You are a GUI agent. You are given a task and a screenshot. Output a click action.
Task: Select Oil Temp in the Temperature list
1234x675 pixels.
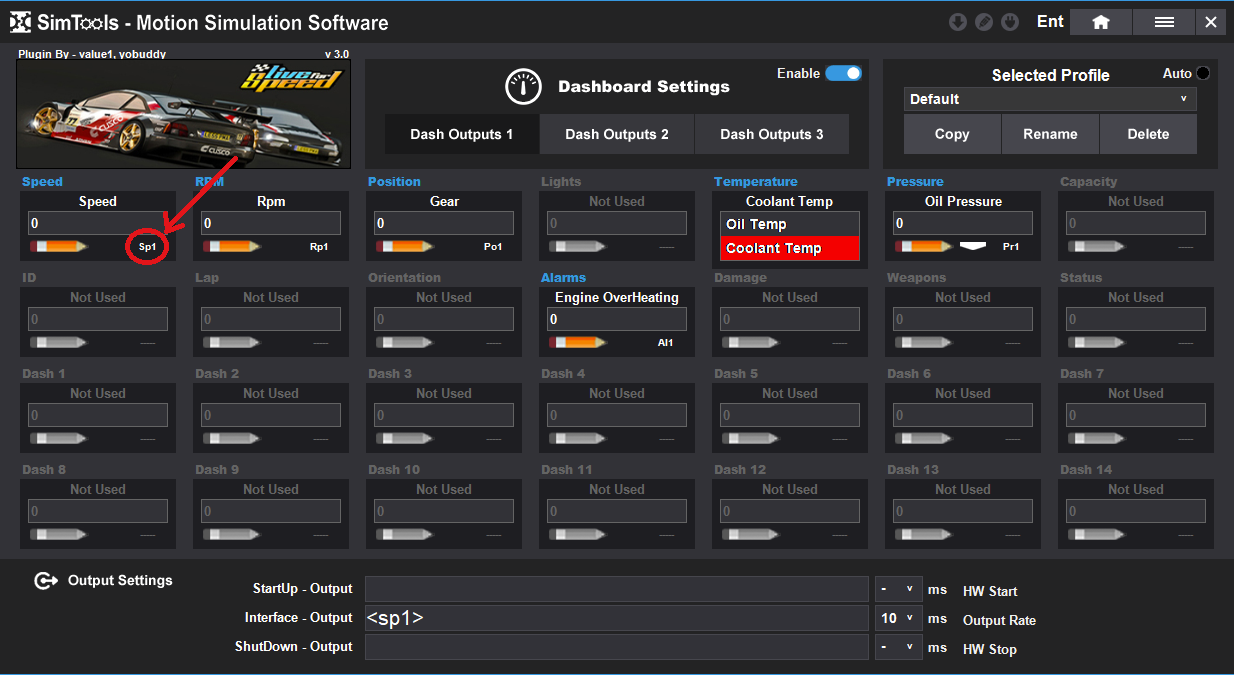tap(790, 224)
